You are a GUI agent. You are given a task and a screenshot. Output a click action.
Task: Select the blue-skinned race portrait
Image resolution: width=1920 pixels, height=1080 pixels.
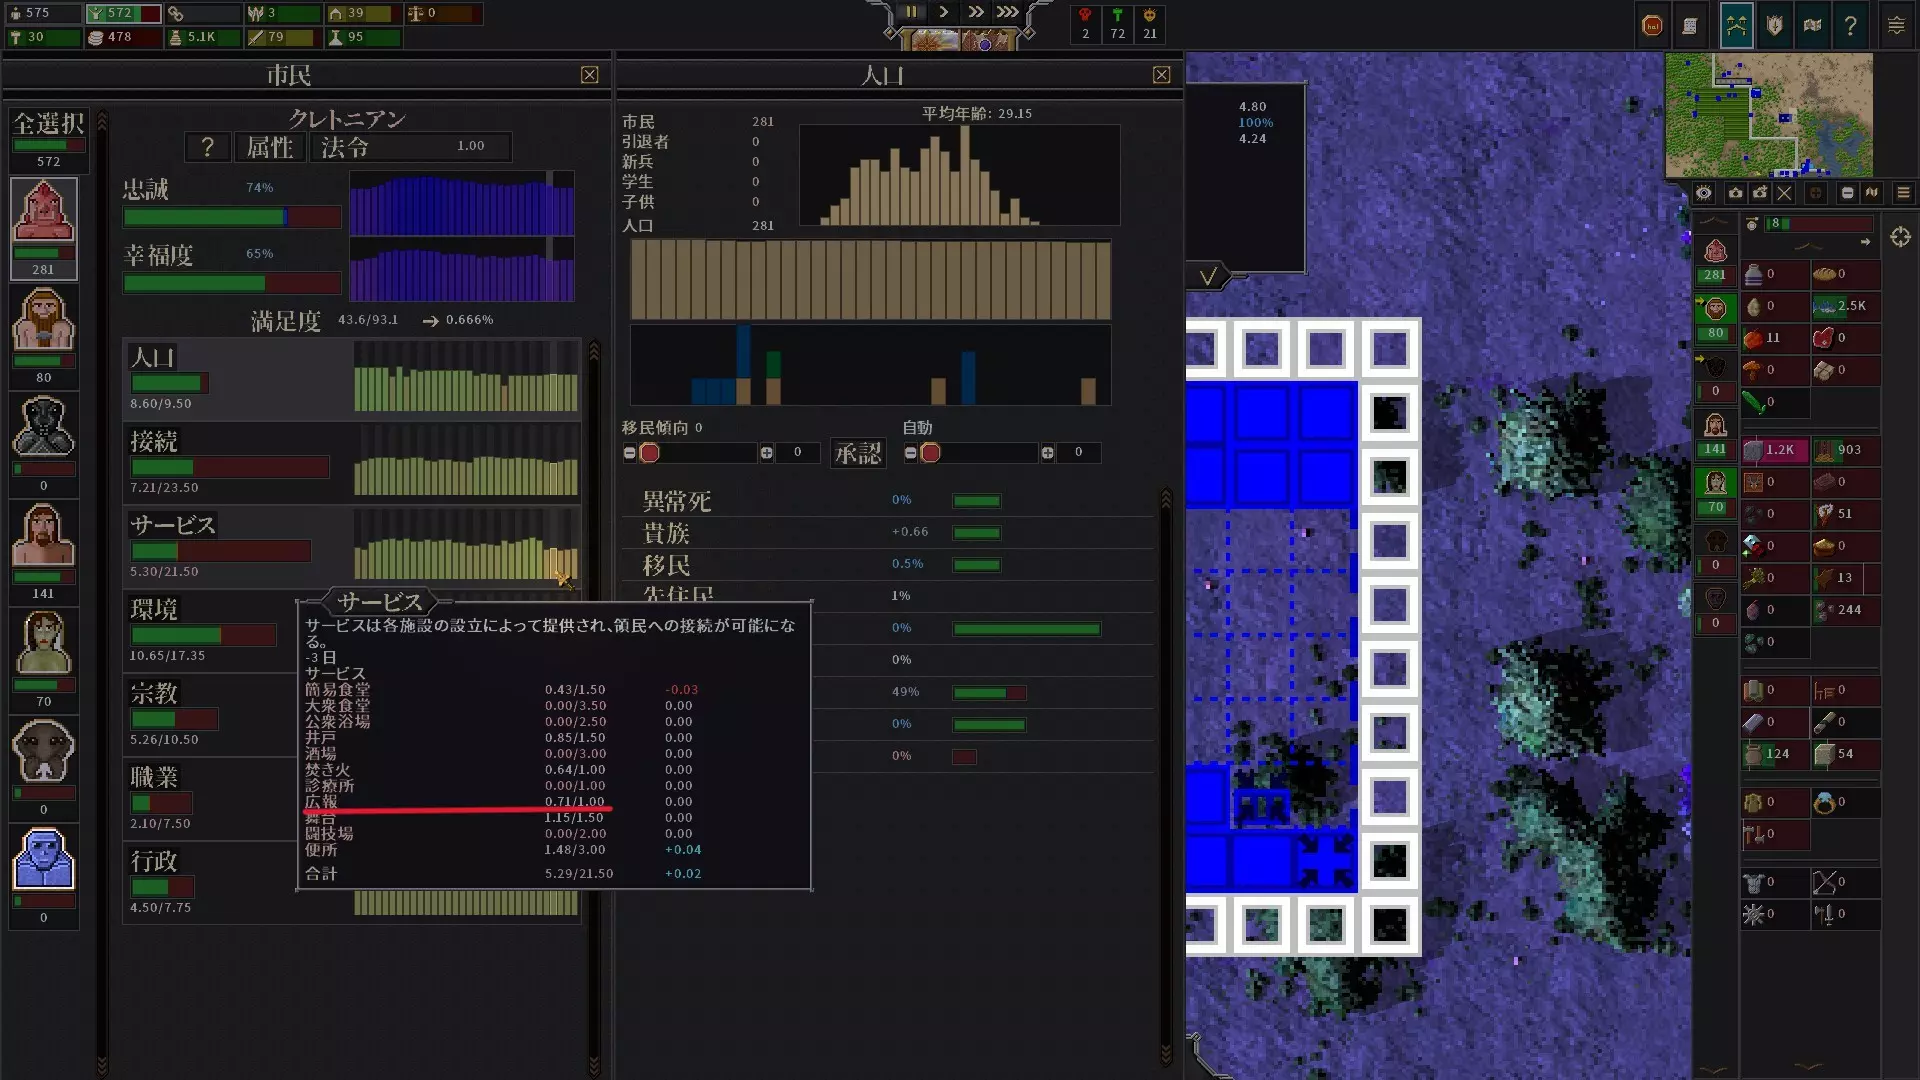point(43,860)
